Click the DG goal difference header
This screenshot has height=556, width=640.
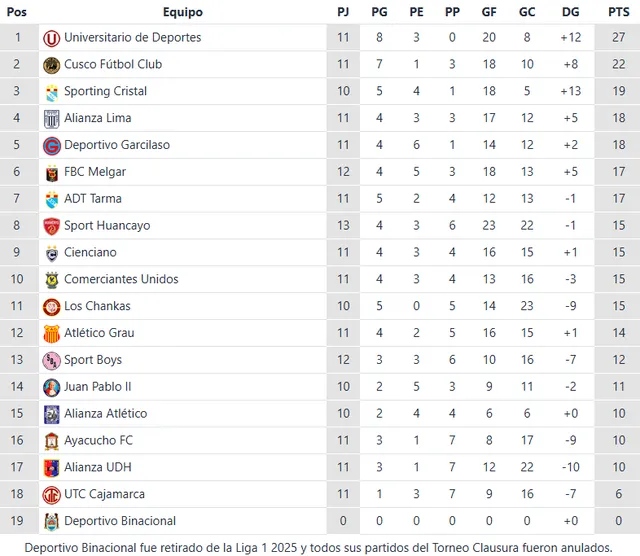(570, 12)
